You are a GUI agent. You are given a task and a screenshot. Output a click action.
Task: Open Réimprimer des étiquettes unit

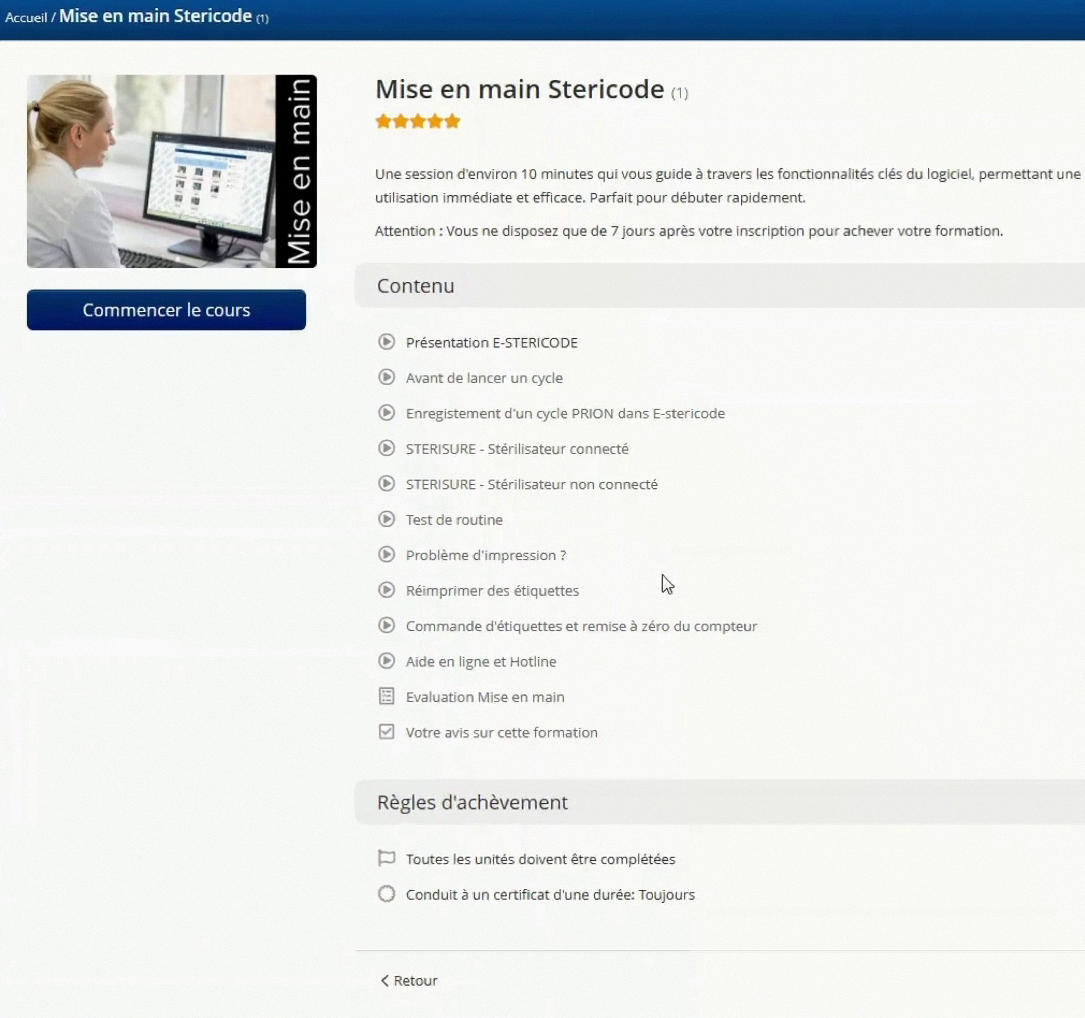click(492, 590)
